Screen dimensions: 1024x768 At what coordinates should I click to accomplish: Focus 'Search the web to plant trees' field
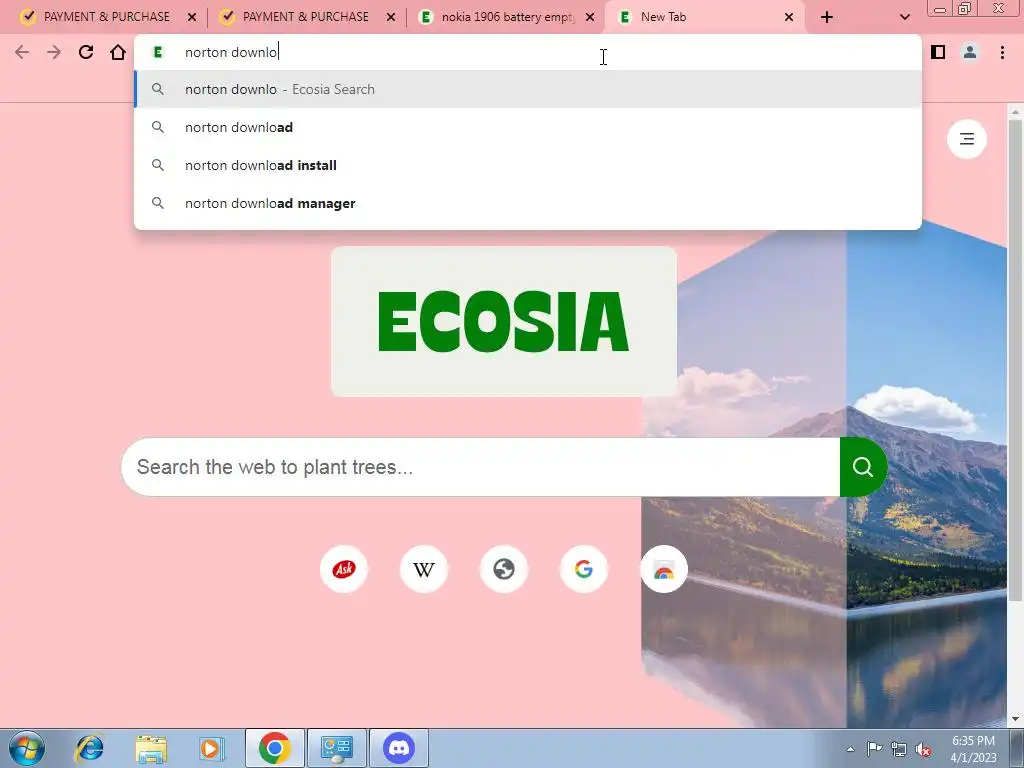pos(481,467)
